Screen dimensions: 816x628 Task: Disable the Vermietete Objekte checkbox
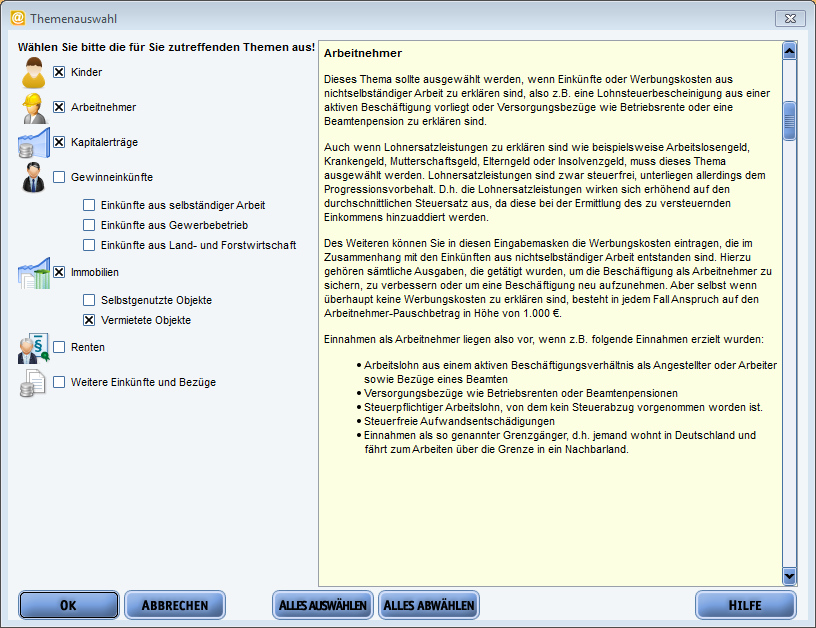89,320
